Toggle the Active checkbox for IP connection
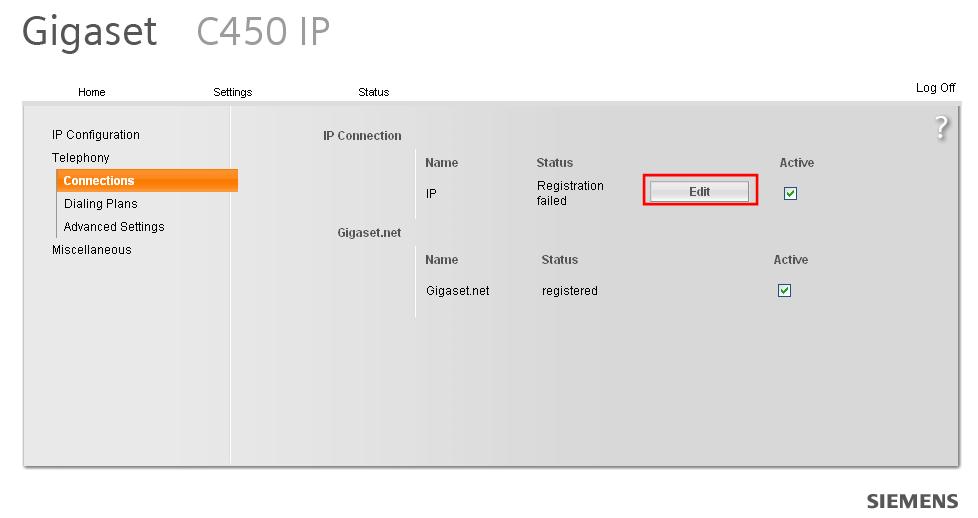Image resolution: width=978 pixels, height=518 pixels. [790, 194]
